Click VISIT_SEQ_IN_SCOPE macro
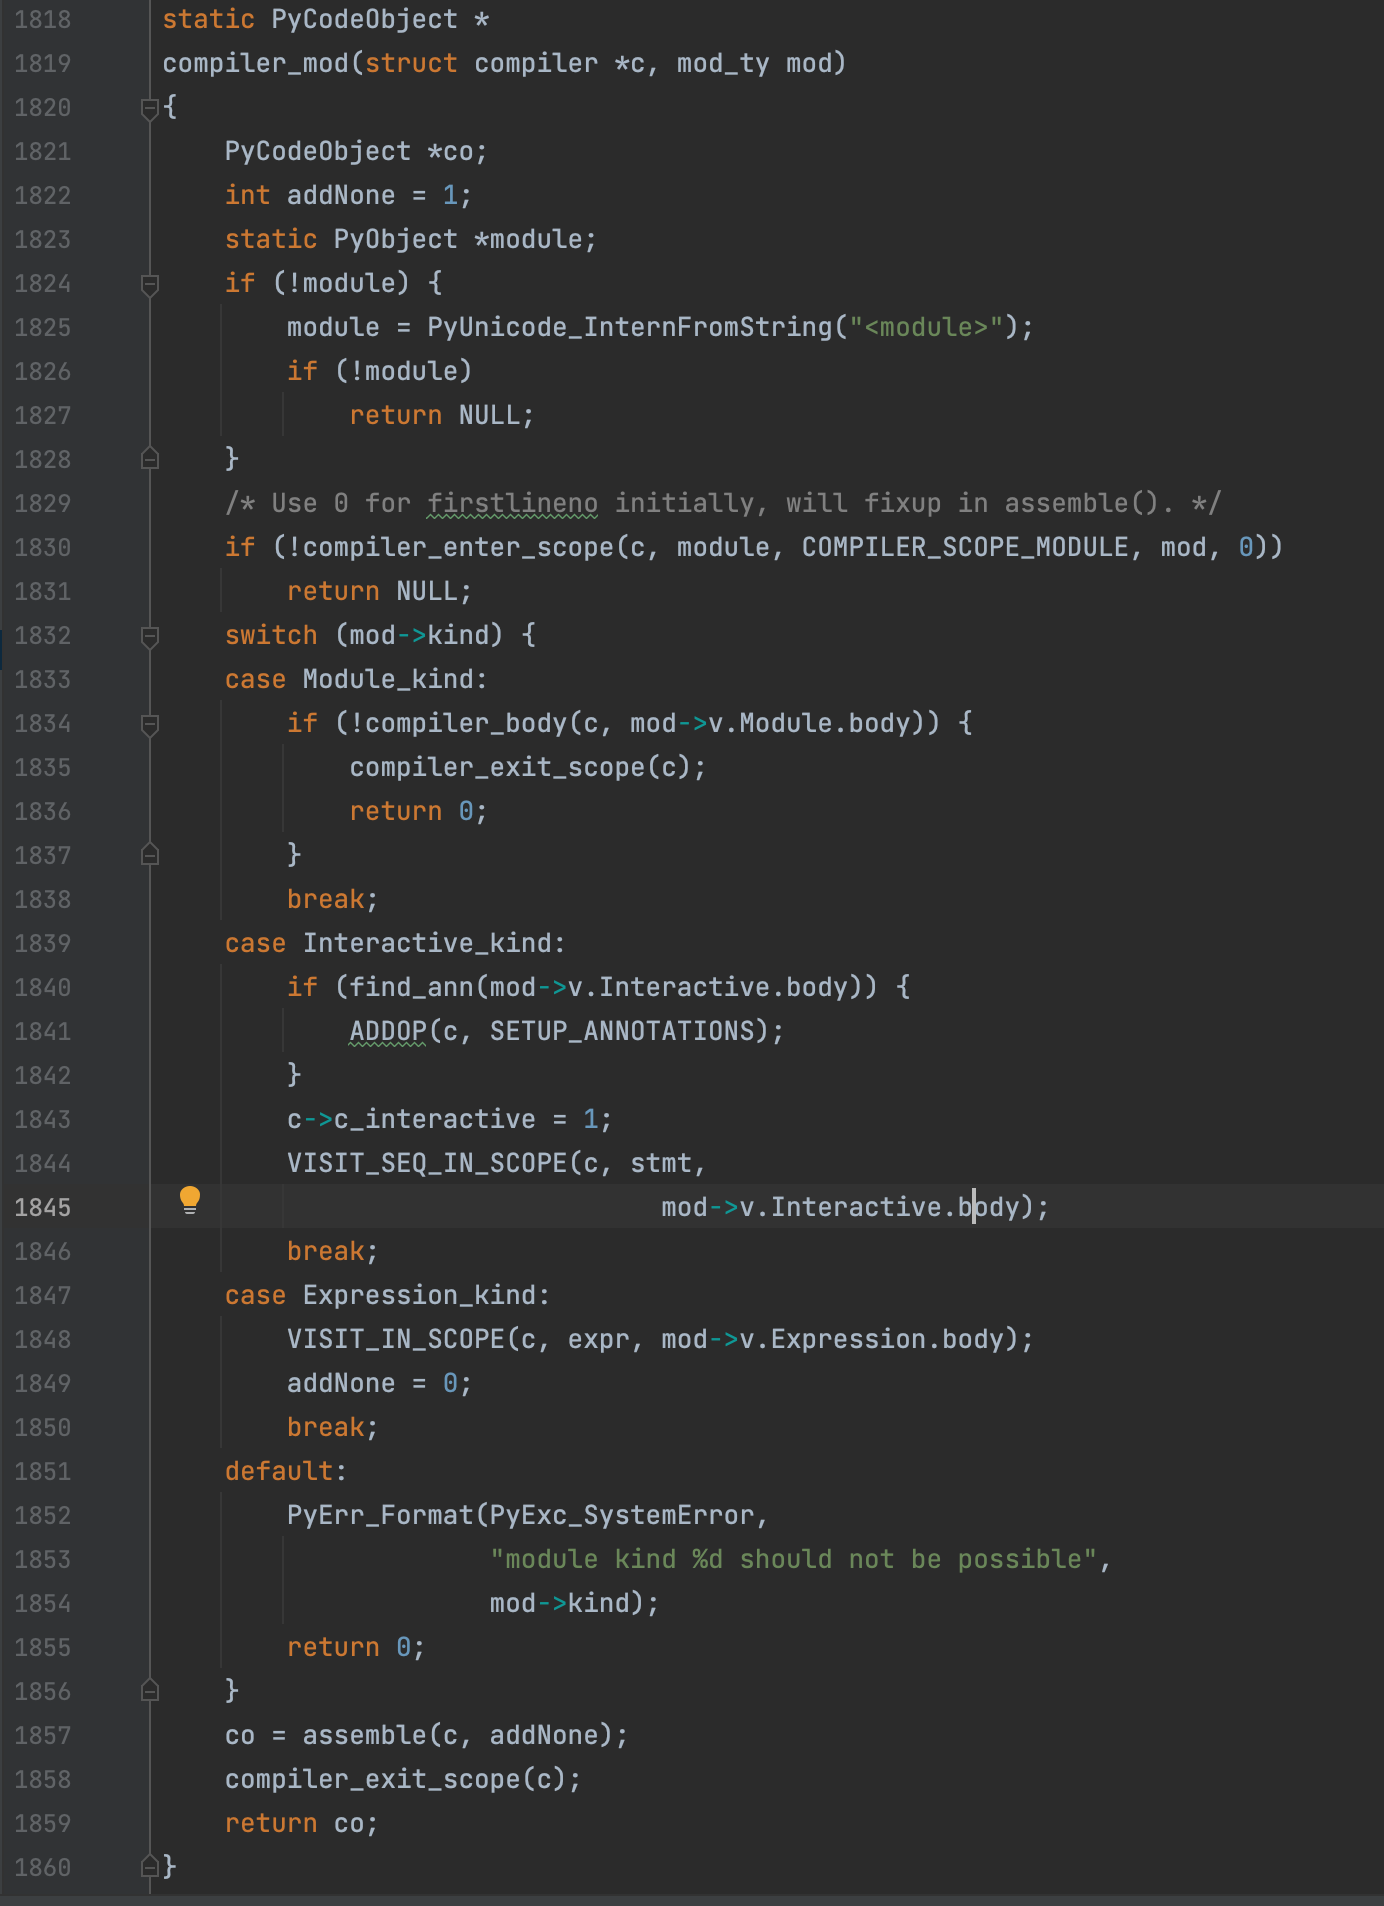 tap(427, 1164)
